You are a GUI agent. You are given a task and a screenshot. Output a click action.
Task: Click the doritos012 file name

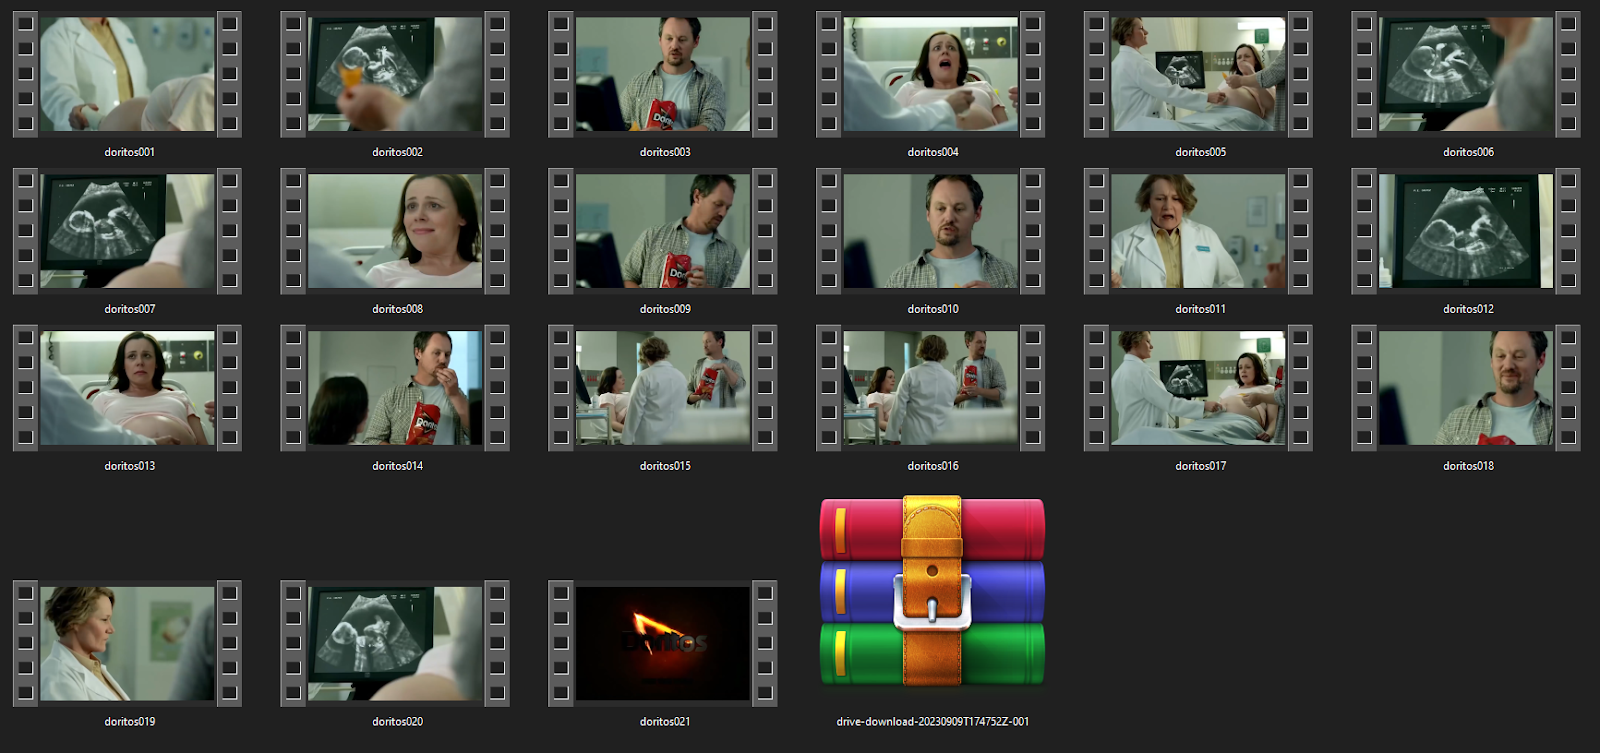[1468, 309]
